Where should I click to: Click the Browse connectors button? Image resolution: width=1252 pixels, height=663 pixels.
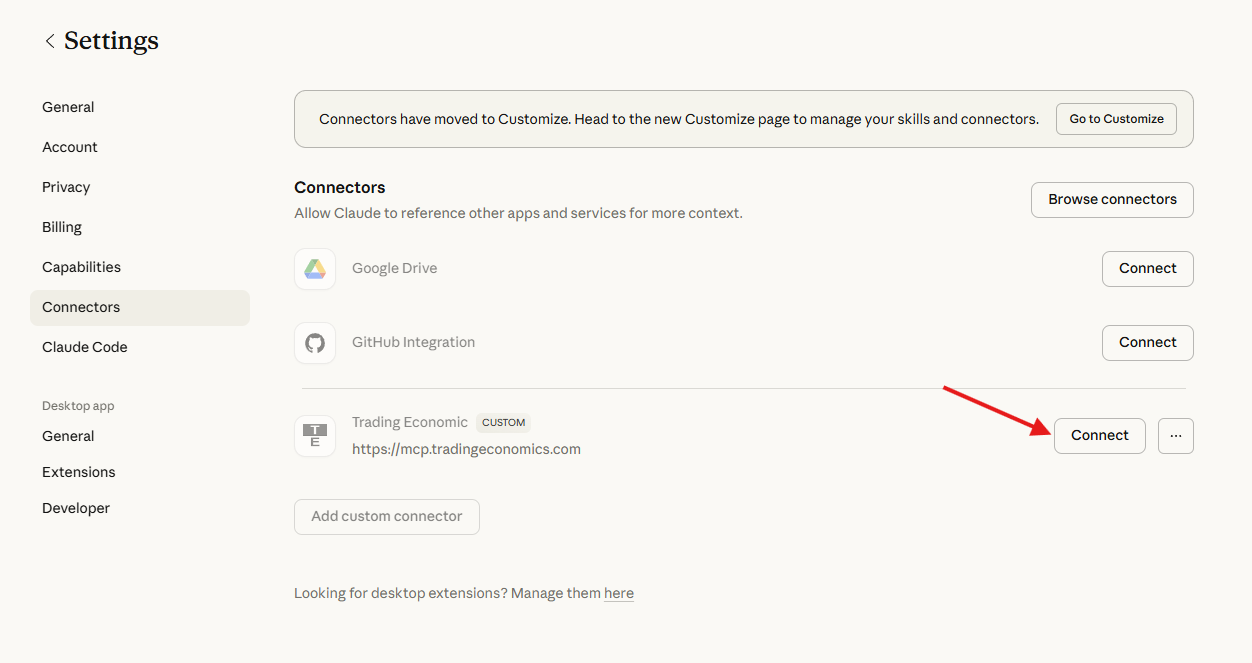coord(1112,200)
